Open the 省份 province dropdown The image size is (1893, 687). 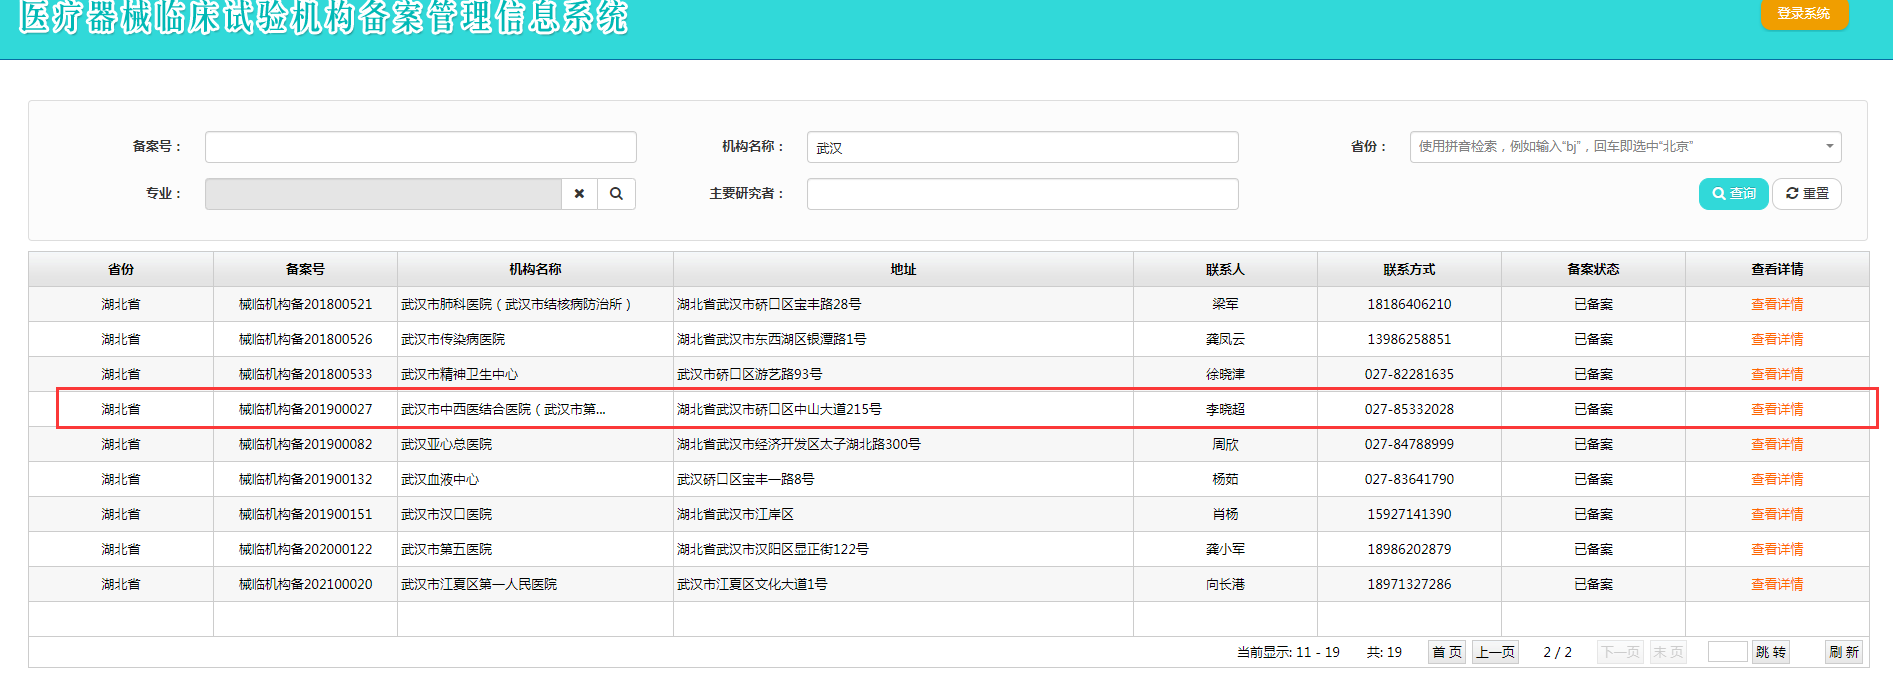[x=1625, y=147]
